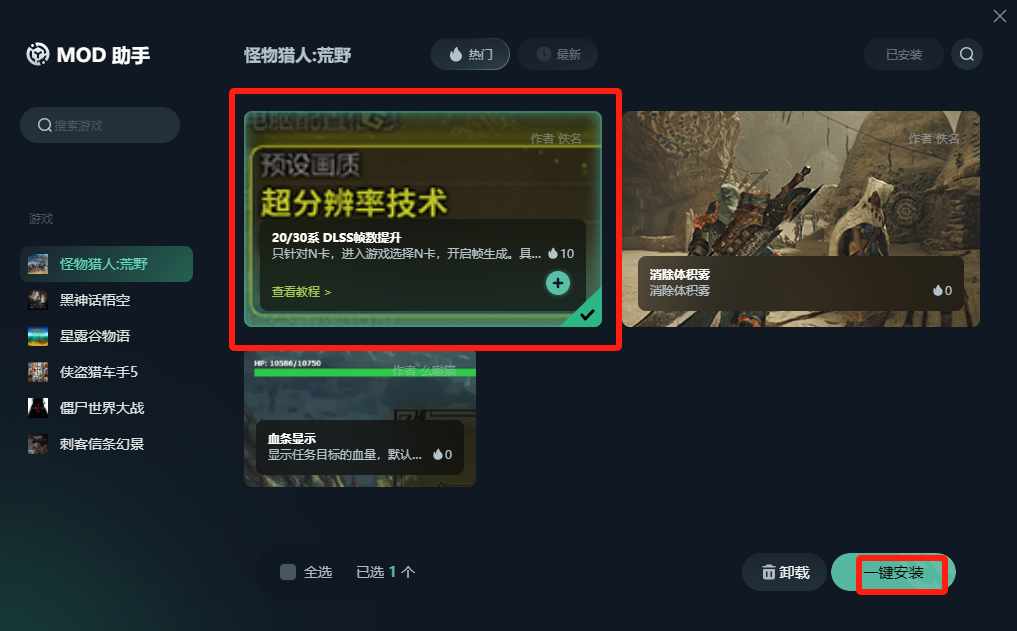The height and width of the screenshot is (631, 1017).
Task: Open the 查看教程 link
Action: click(x=301, y=292)
